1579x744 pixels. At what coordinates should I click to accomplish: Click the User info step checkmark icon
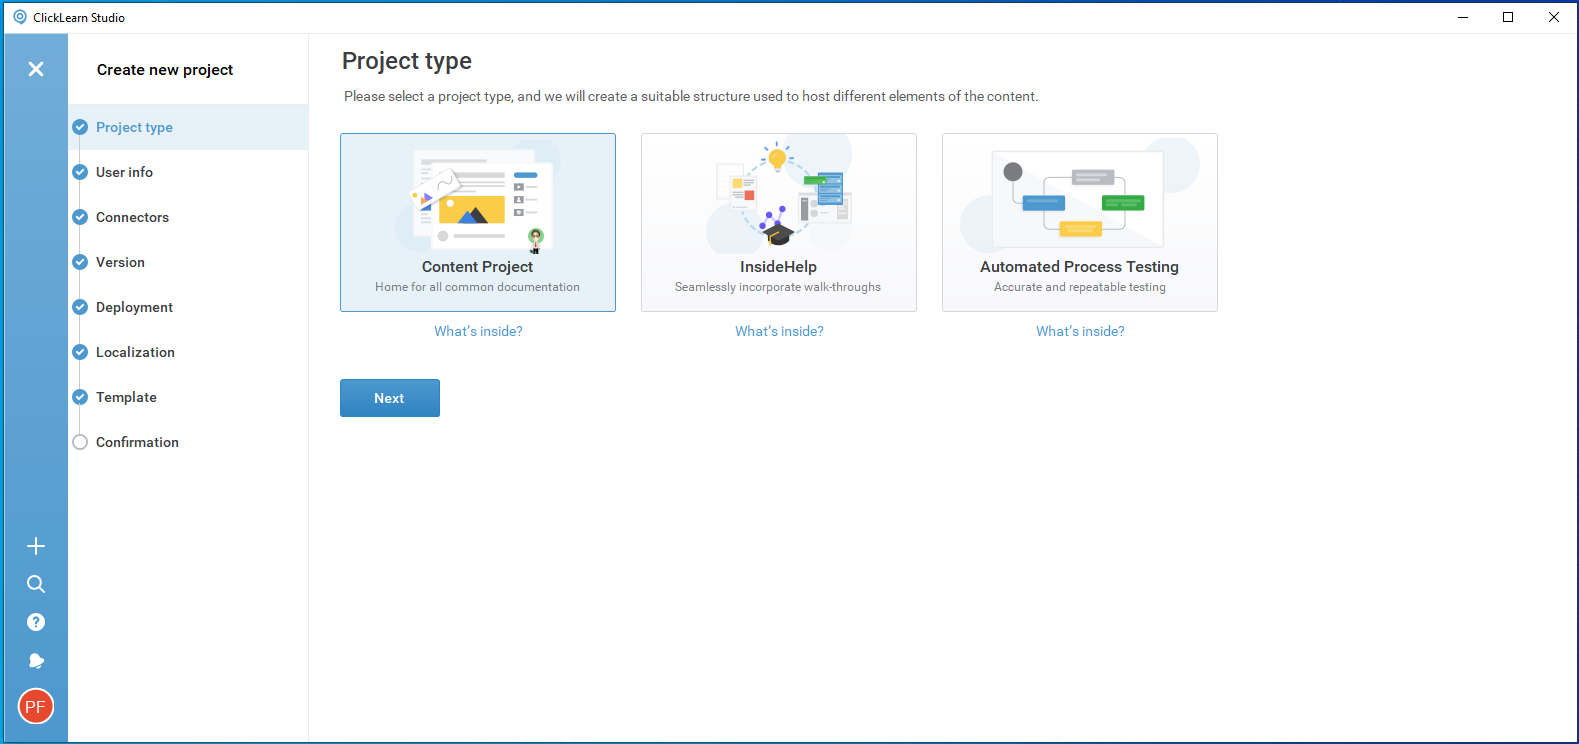click(x=80, y=172)
